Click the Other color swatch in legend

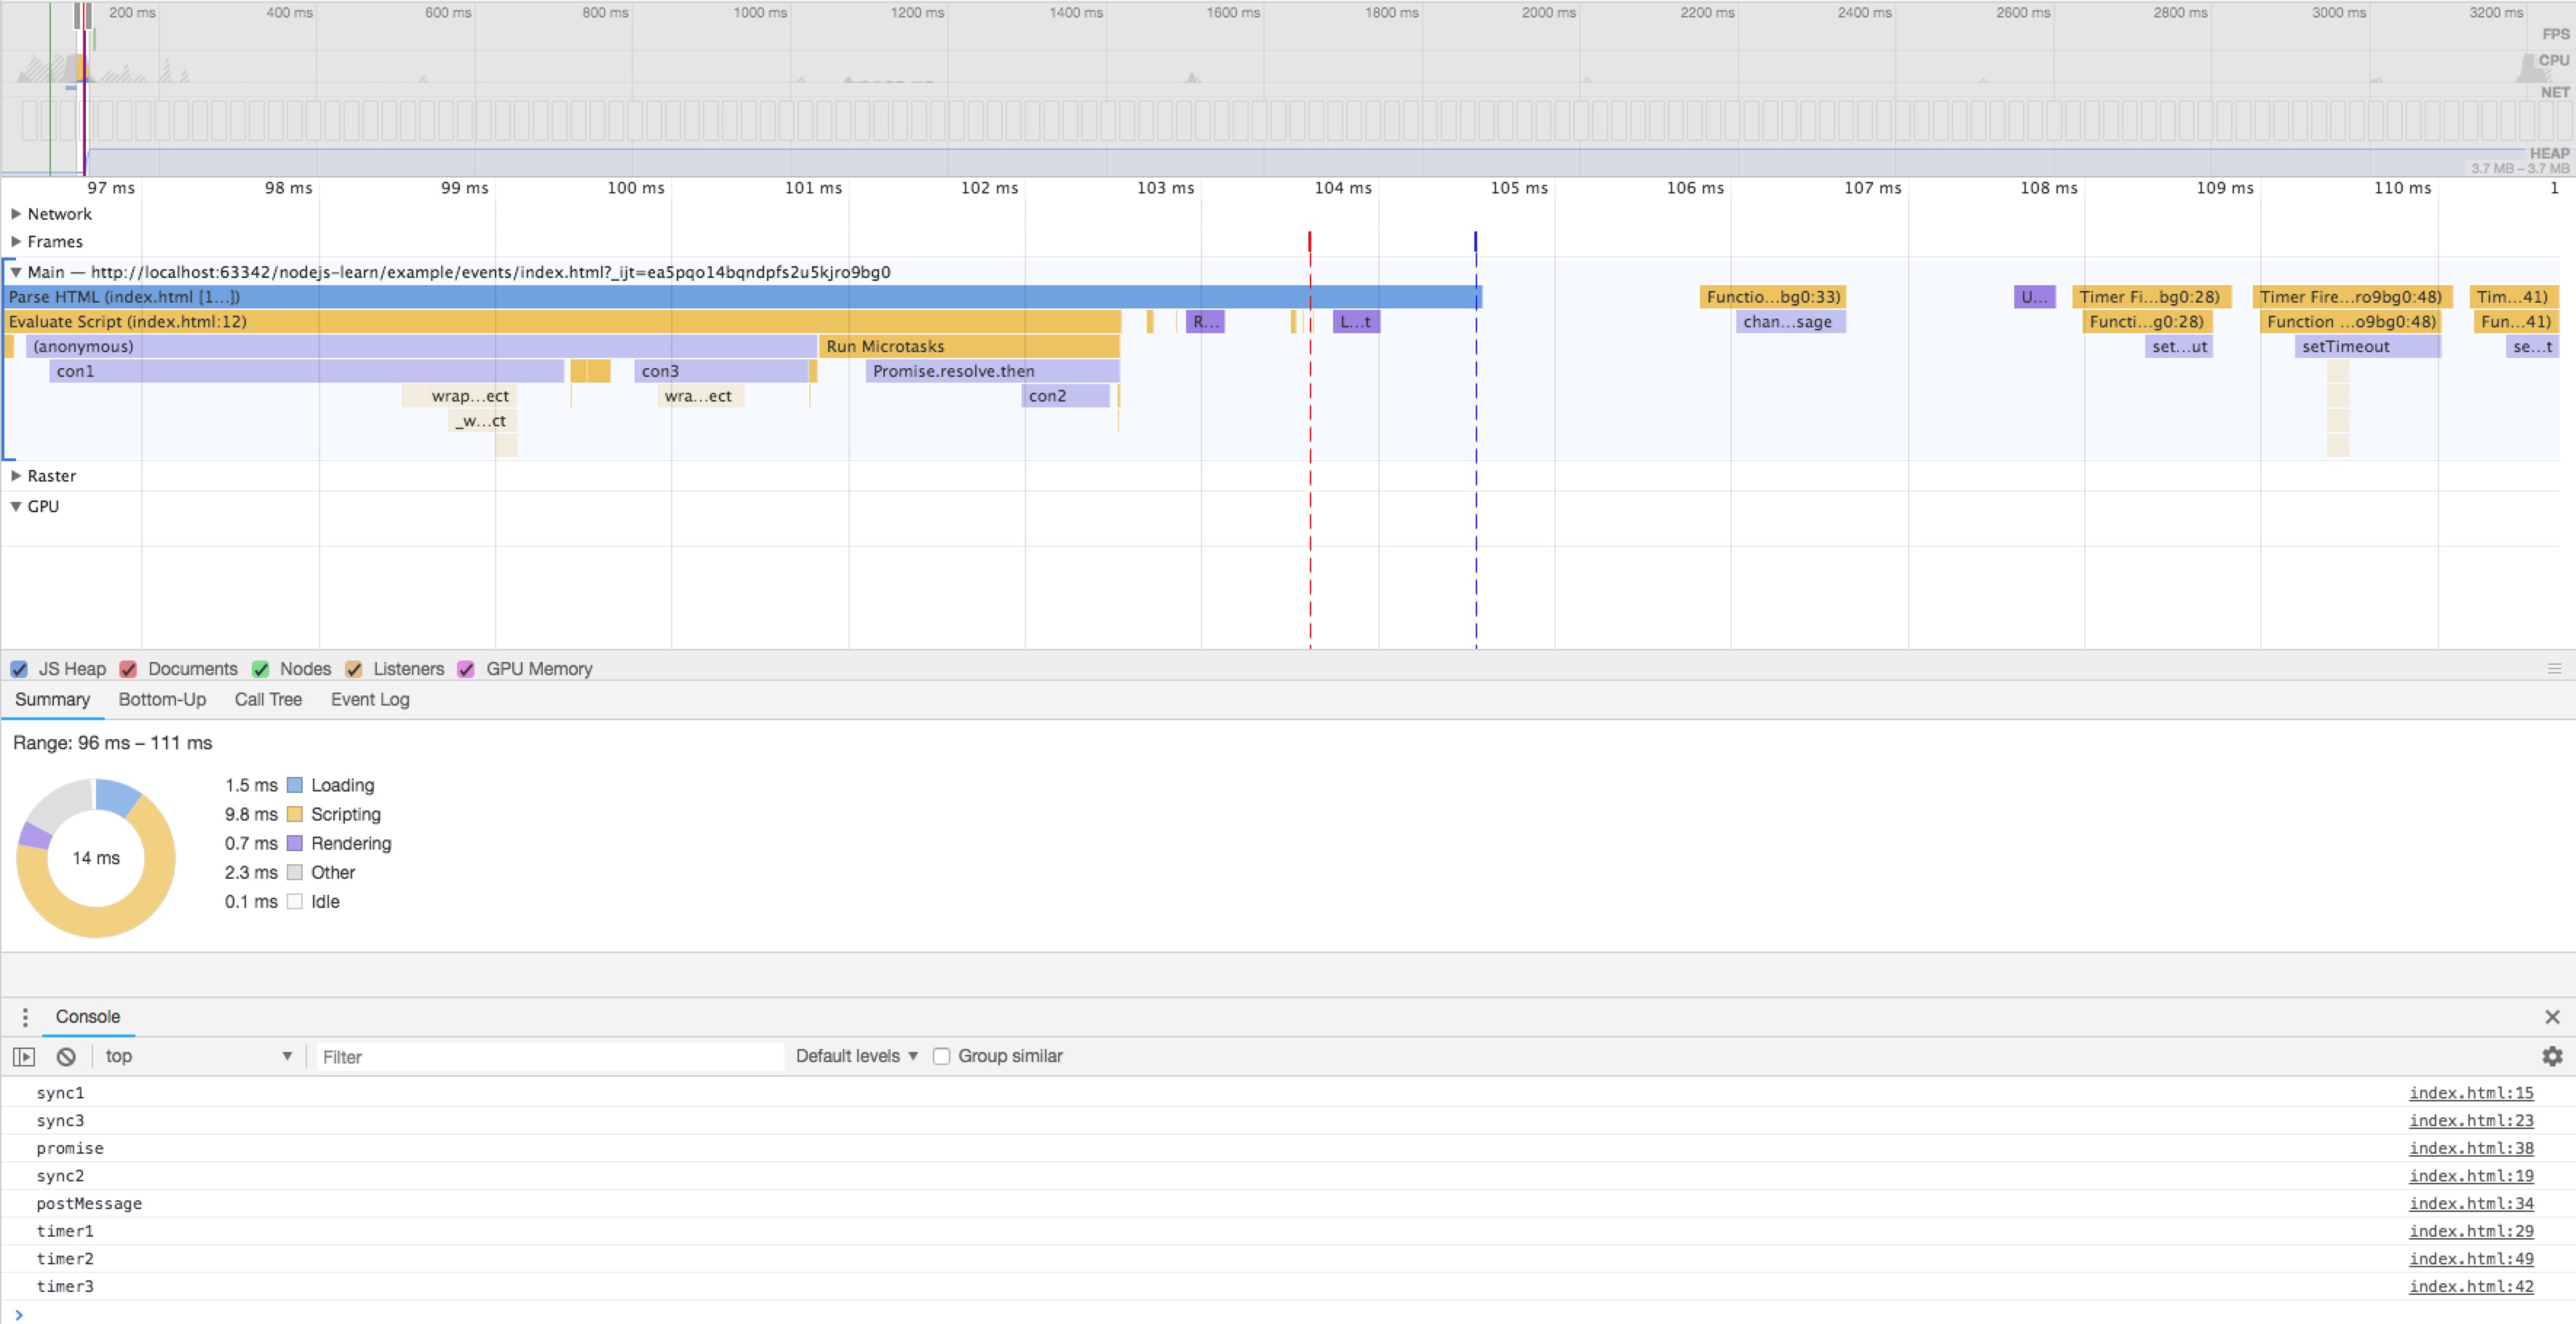coord(295,872)
